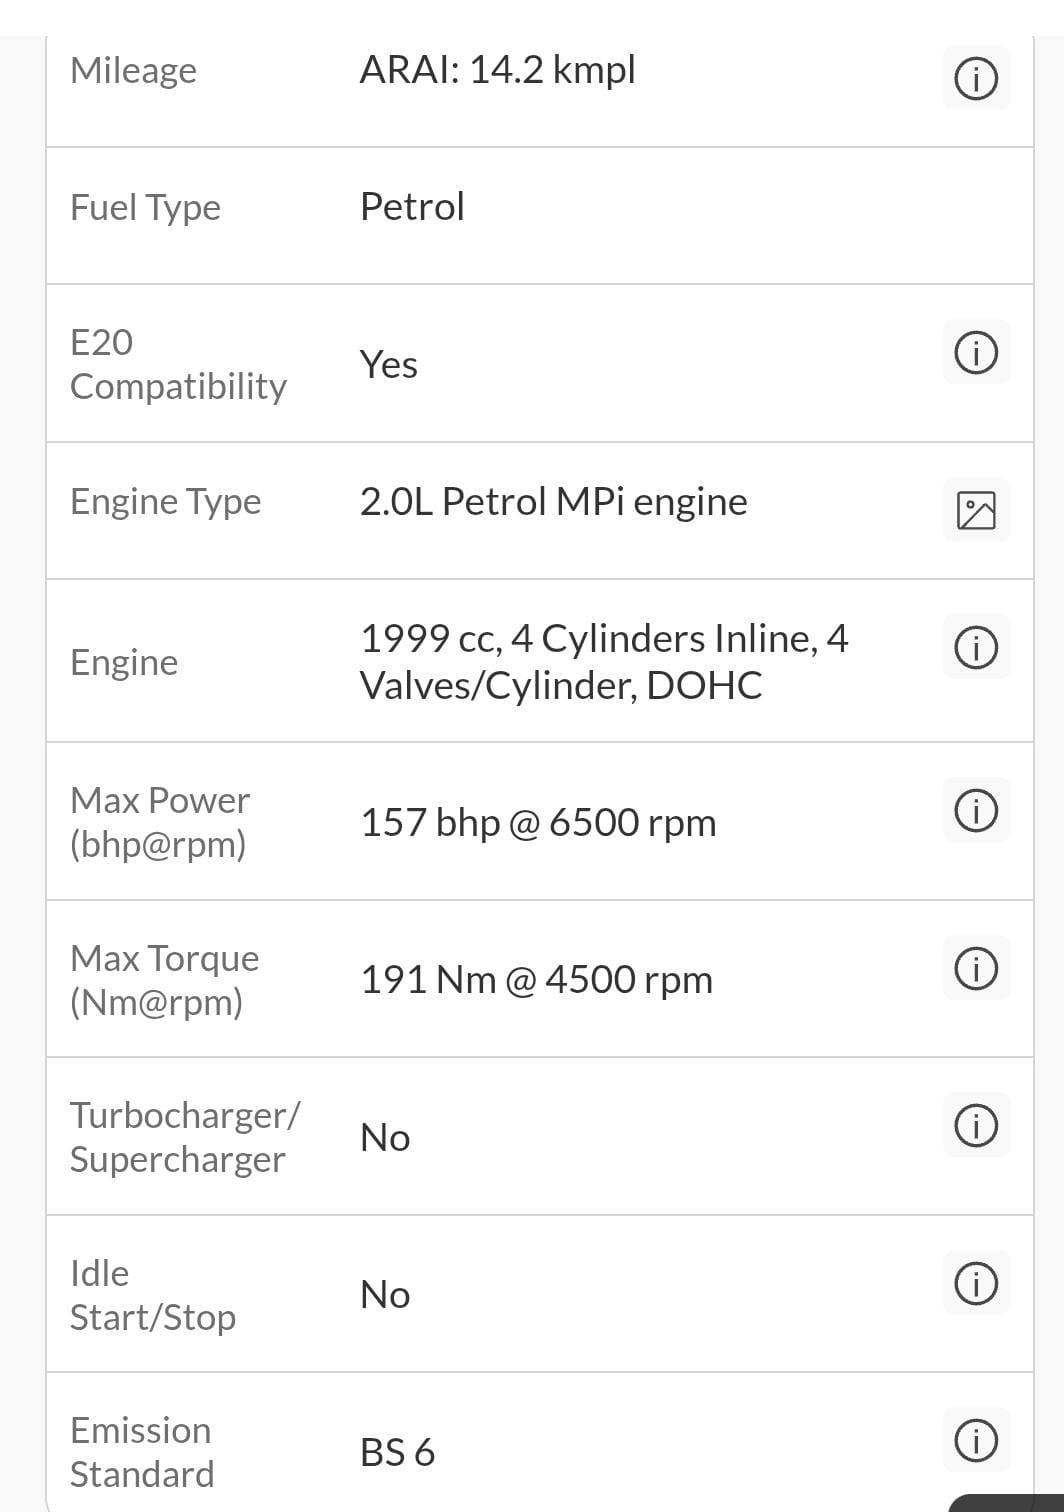This screenshot has height=1512, width=1064.
Task: Click the 'Turbocharger/ Supercharger' label
Action: (184, 1137)
